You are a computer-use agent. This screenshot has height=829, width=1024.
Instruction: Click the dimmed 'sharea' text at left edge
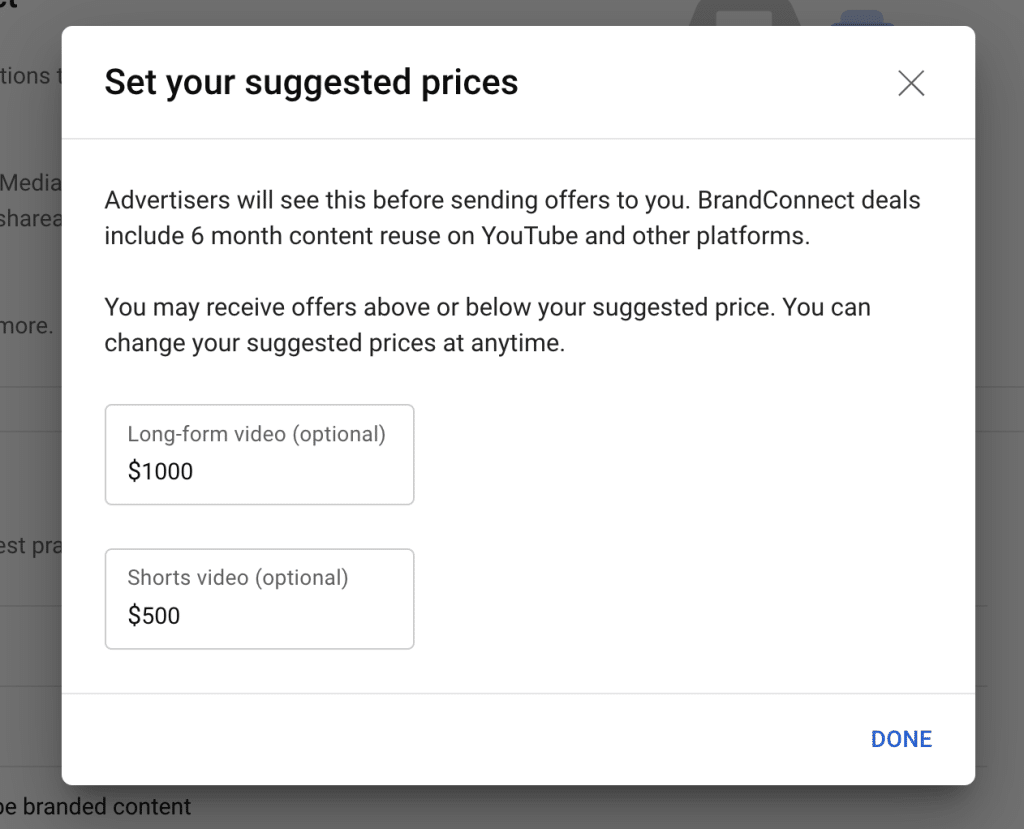point(30,218)
